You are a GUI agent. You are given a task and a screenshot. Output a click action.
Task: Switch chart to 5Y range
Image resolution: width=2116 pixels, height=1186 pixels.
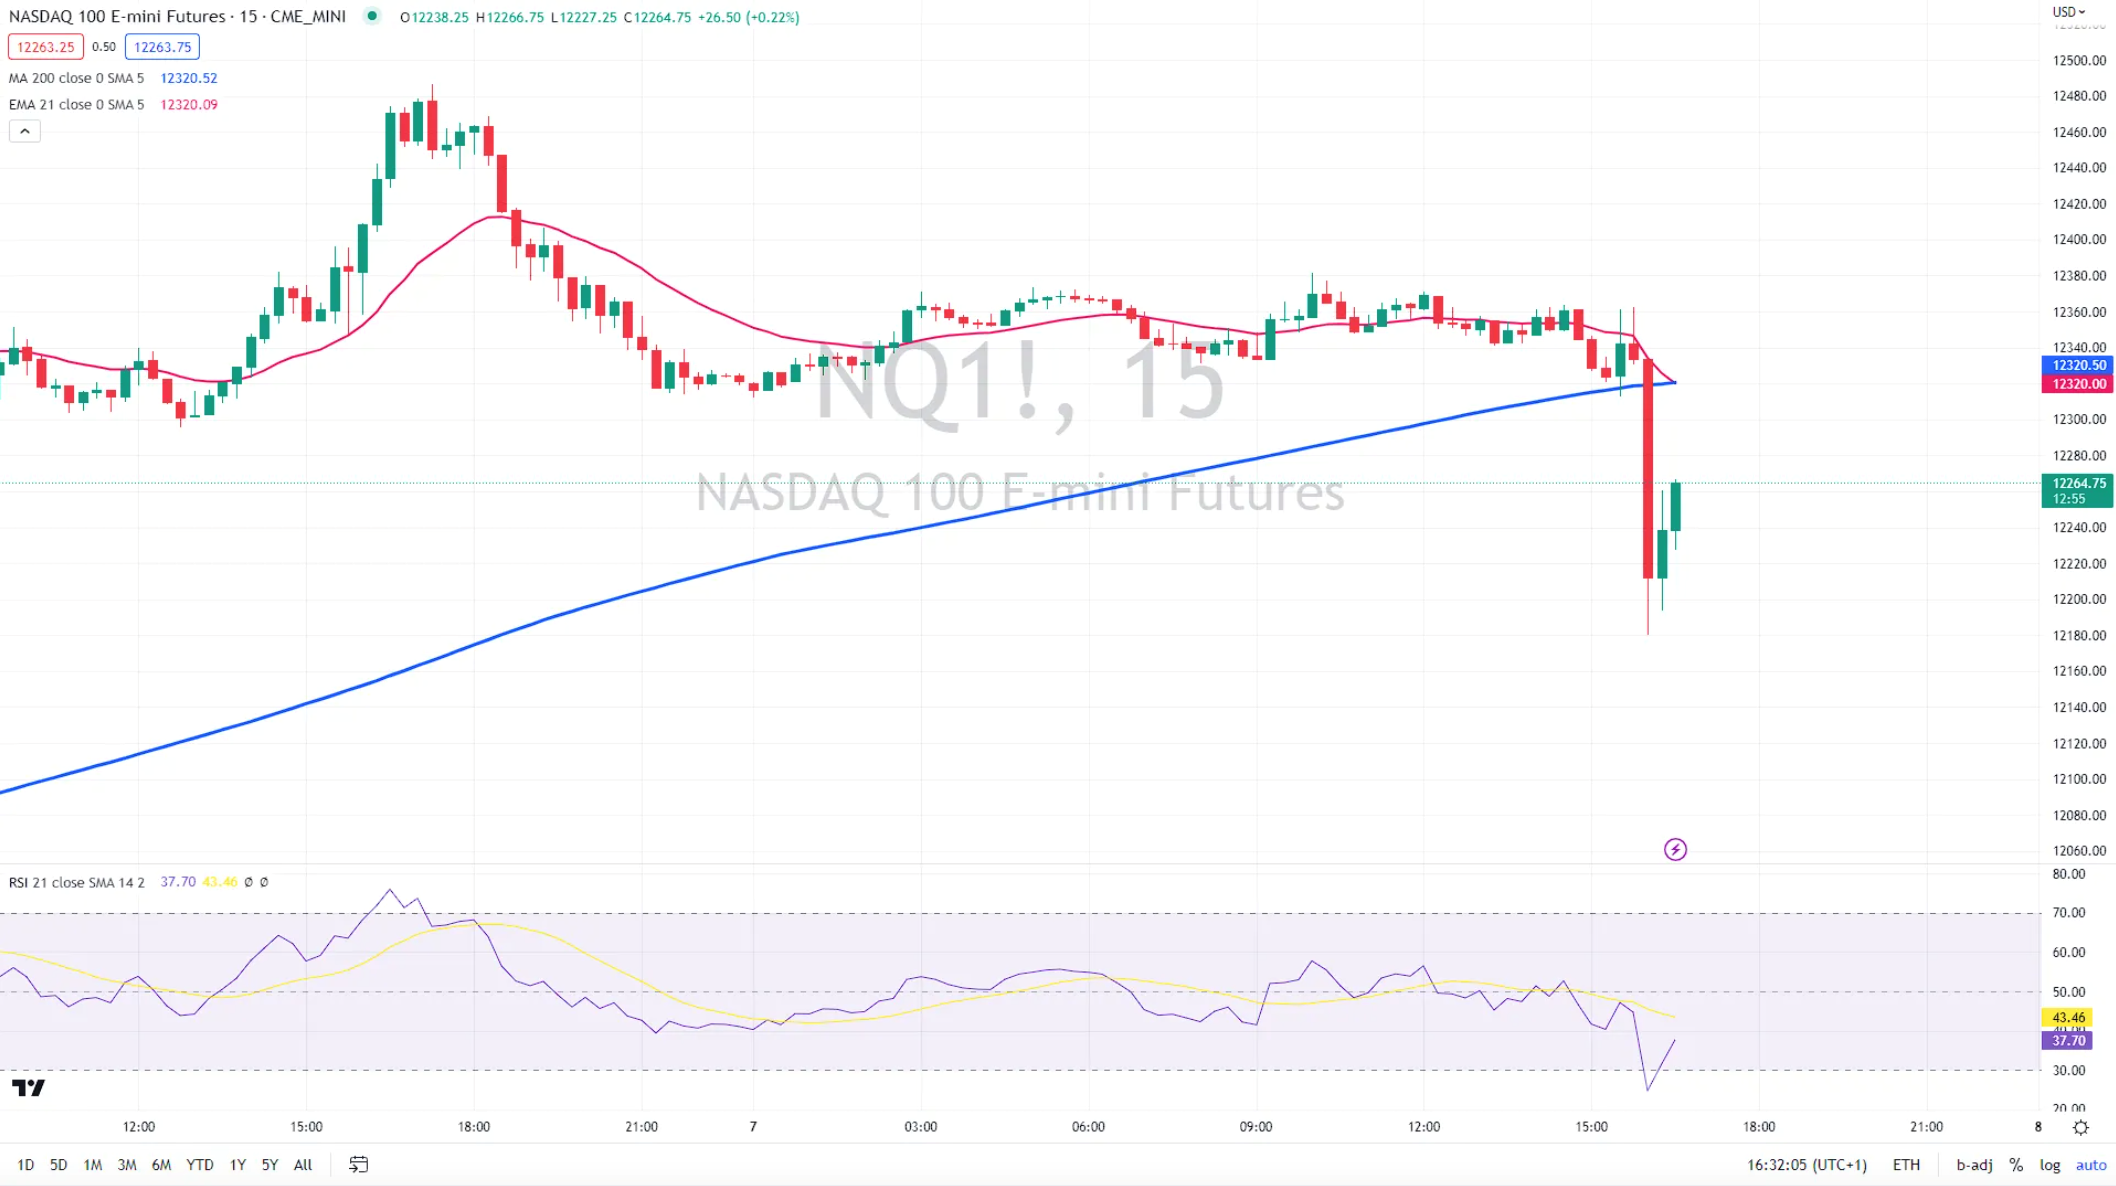(x=270, y=1165)
